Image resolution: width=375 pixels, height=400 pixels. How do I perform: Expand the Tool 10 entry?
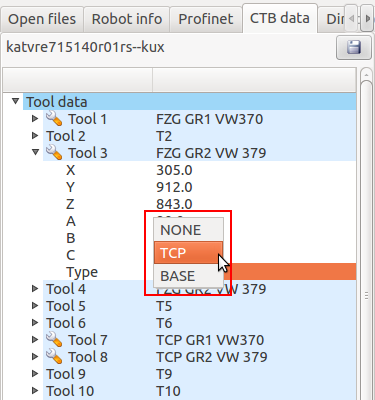coord(35,390)
